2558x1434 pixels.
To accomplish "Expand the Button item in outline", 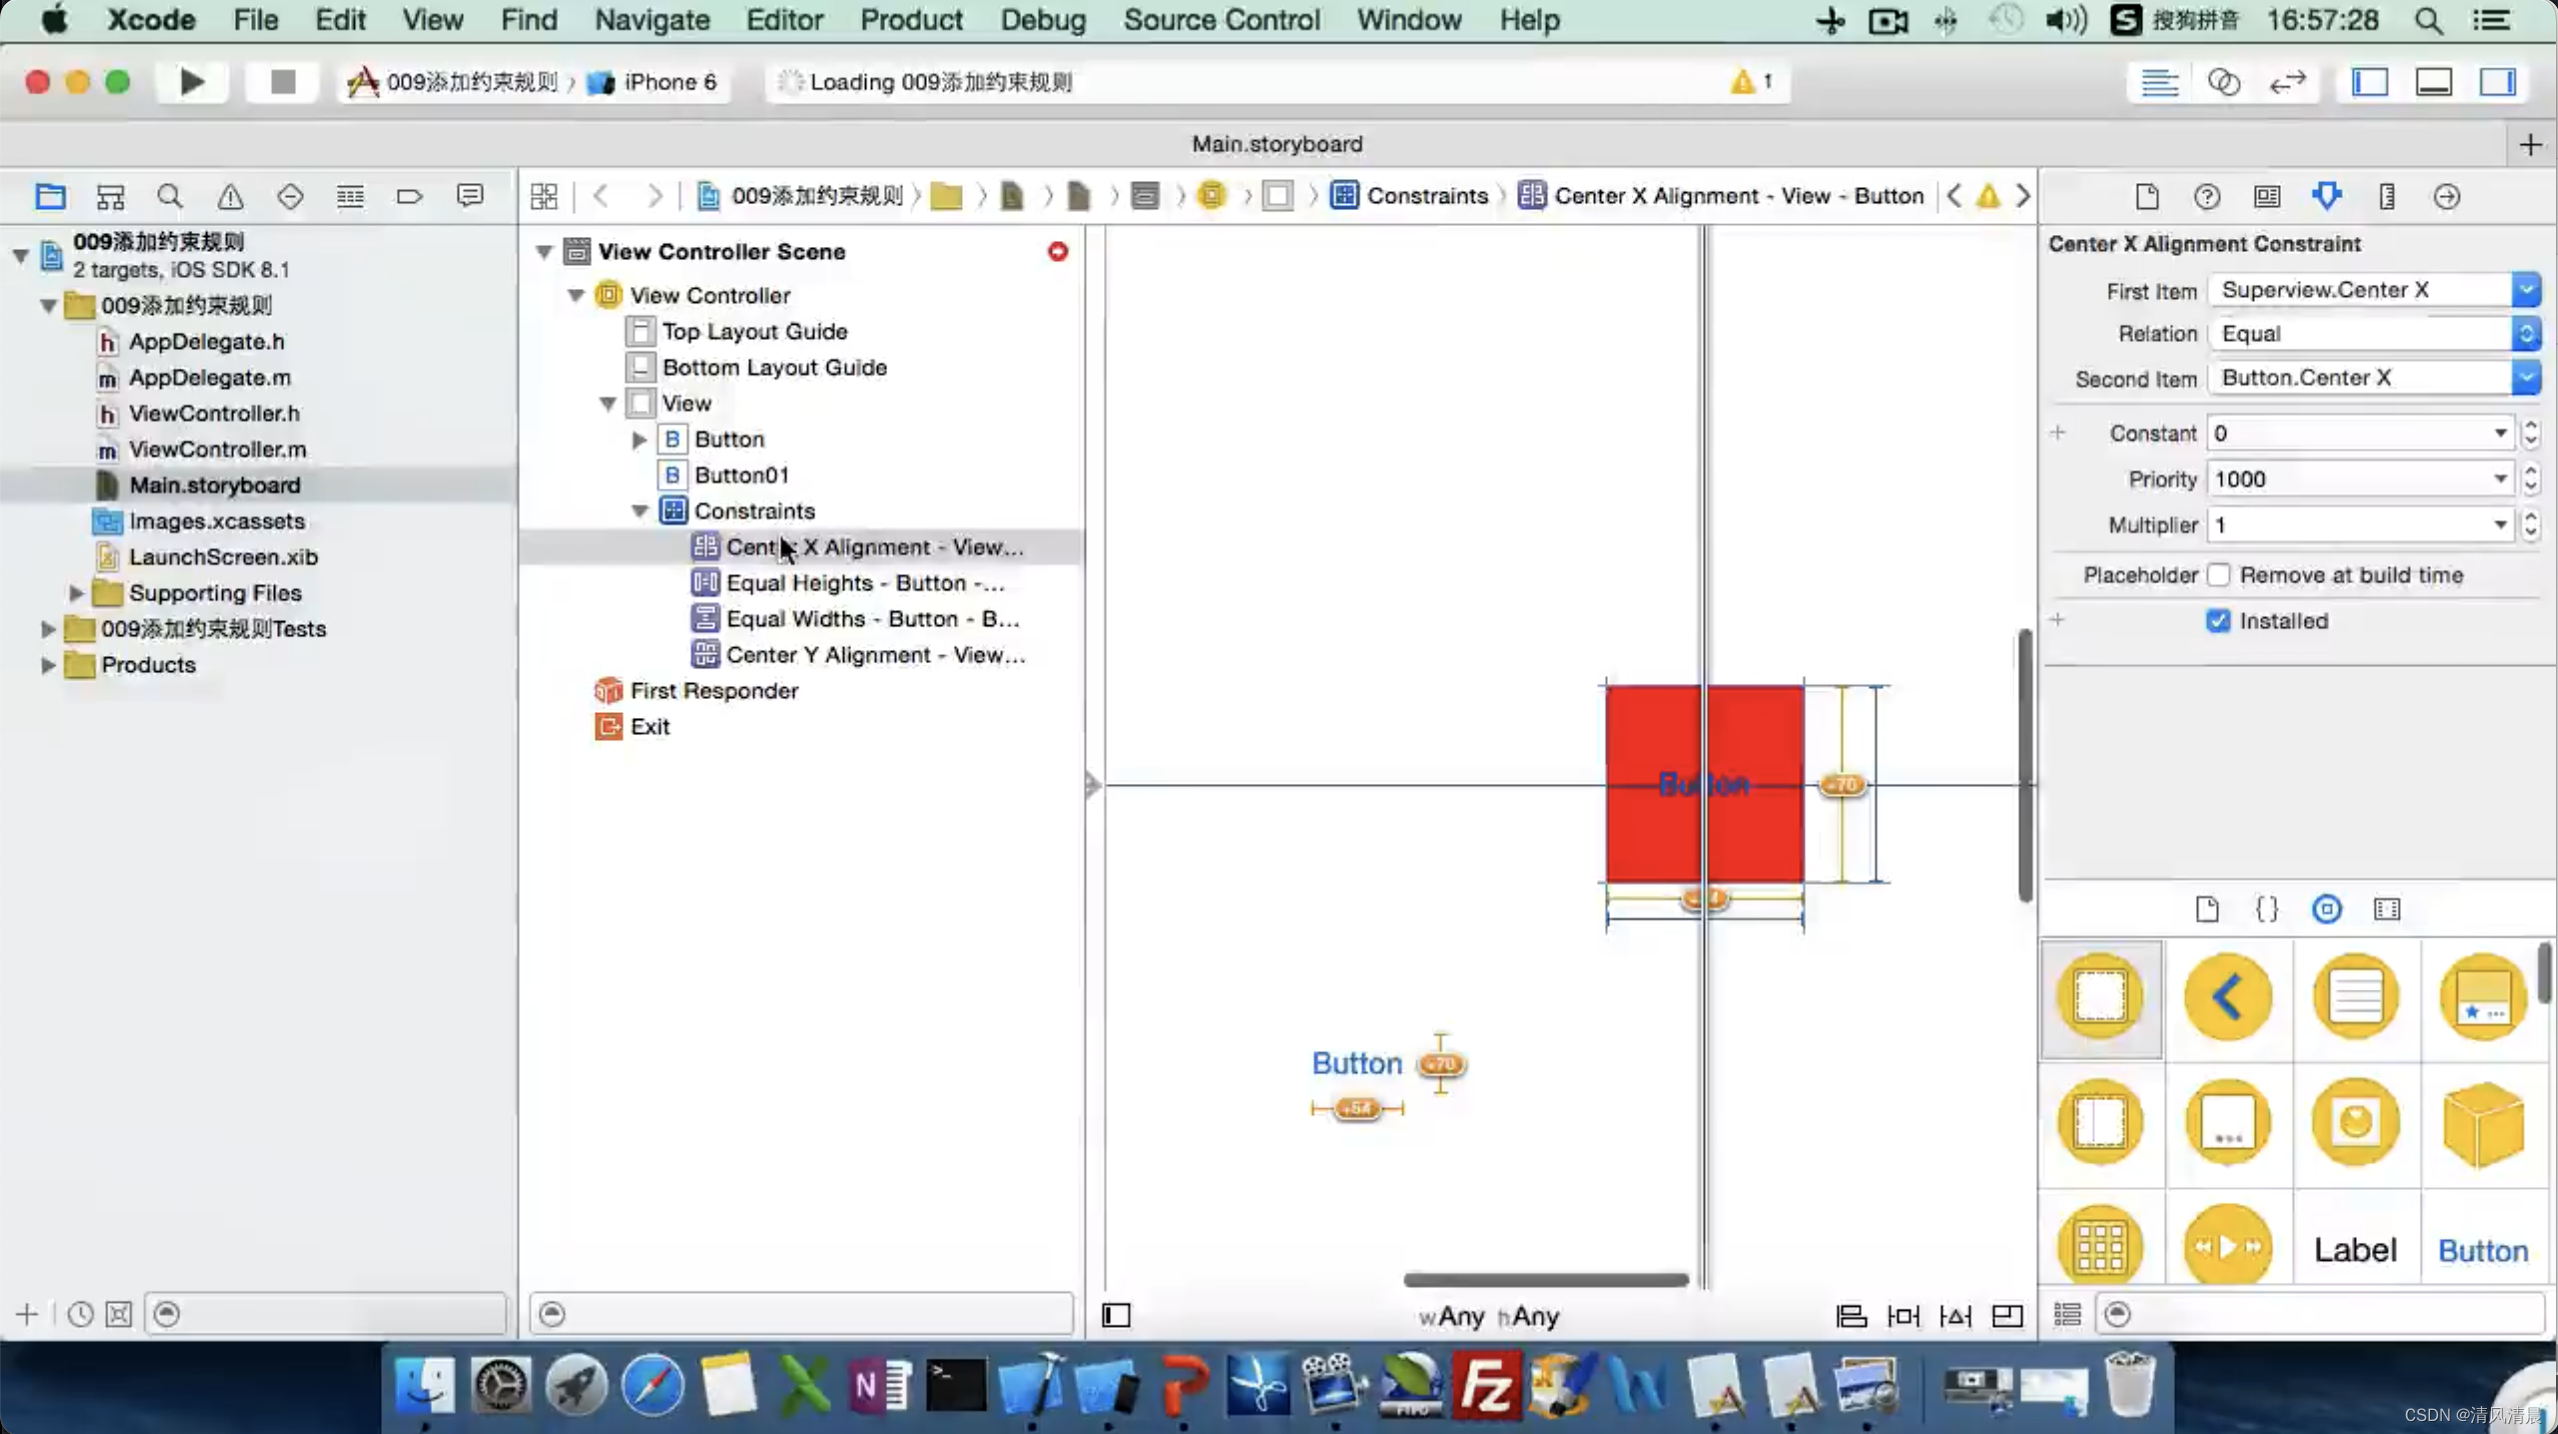I will 640,439.
